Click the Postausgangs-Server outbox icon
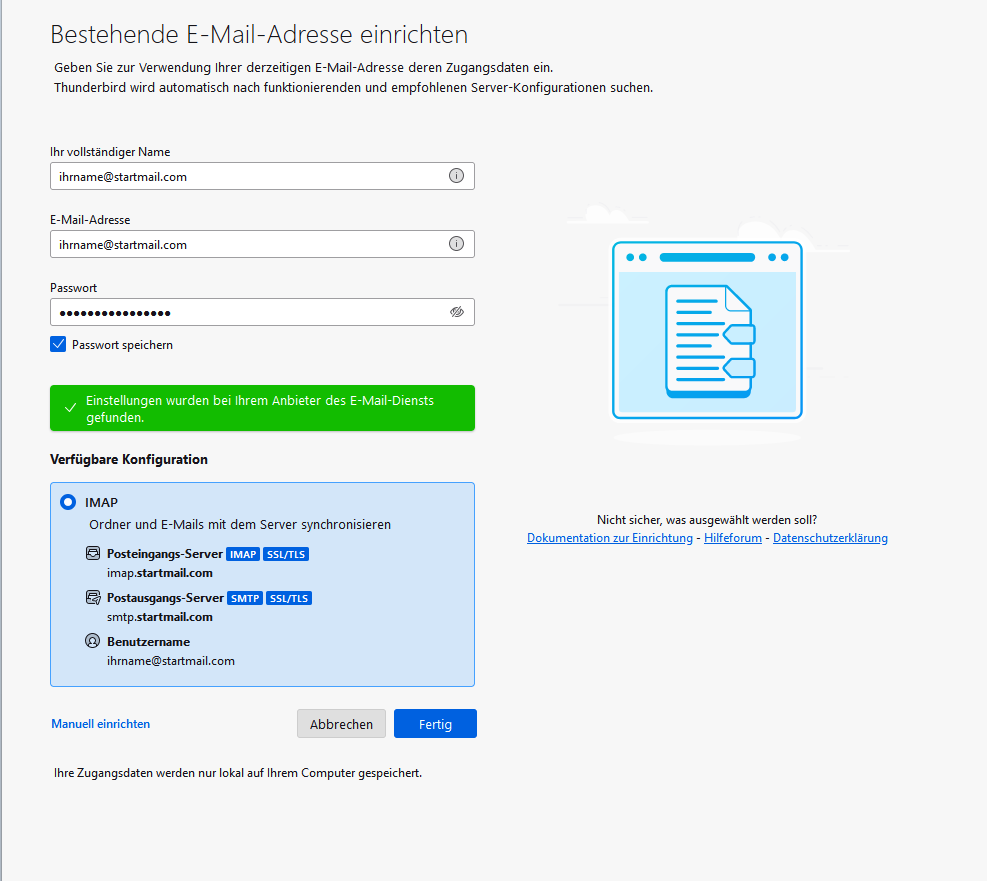The image size is (987, 881). 93,597
